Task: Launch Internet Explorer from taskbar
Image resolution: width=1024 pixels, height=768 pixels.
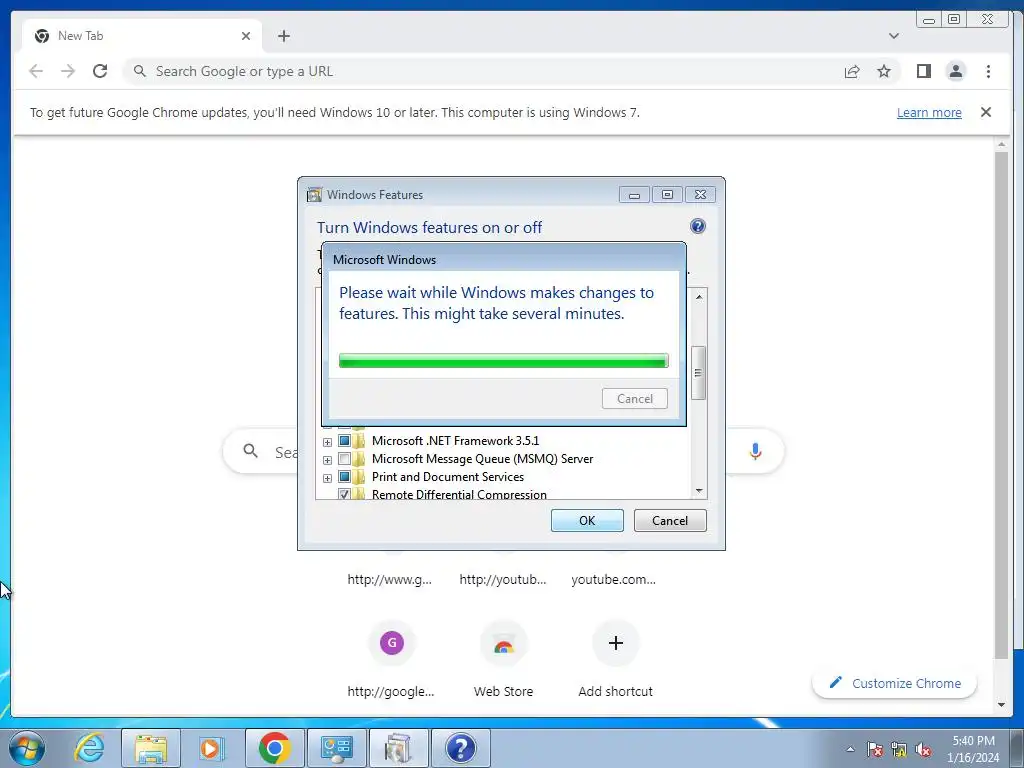Action: coord(89,748)
